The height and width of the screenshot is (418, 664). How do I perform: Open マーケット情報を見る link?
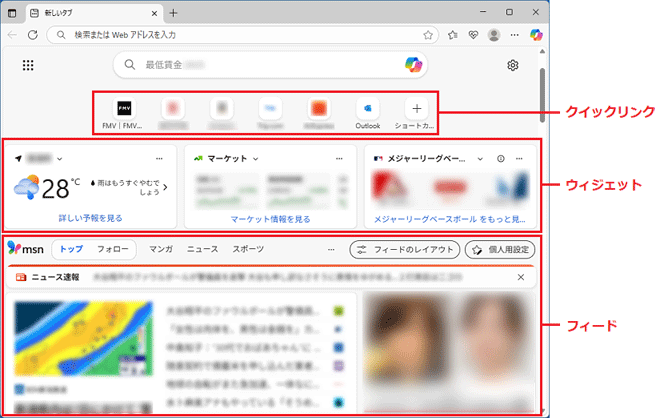coord(270,219)
